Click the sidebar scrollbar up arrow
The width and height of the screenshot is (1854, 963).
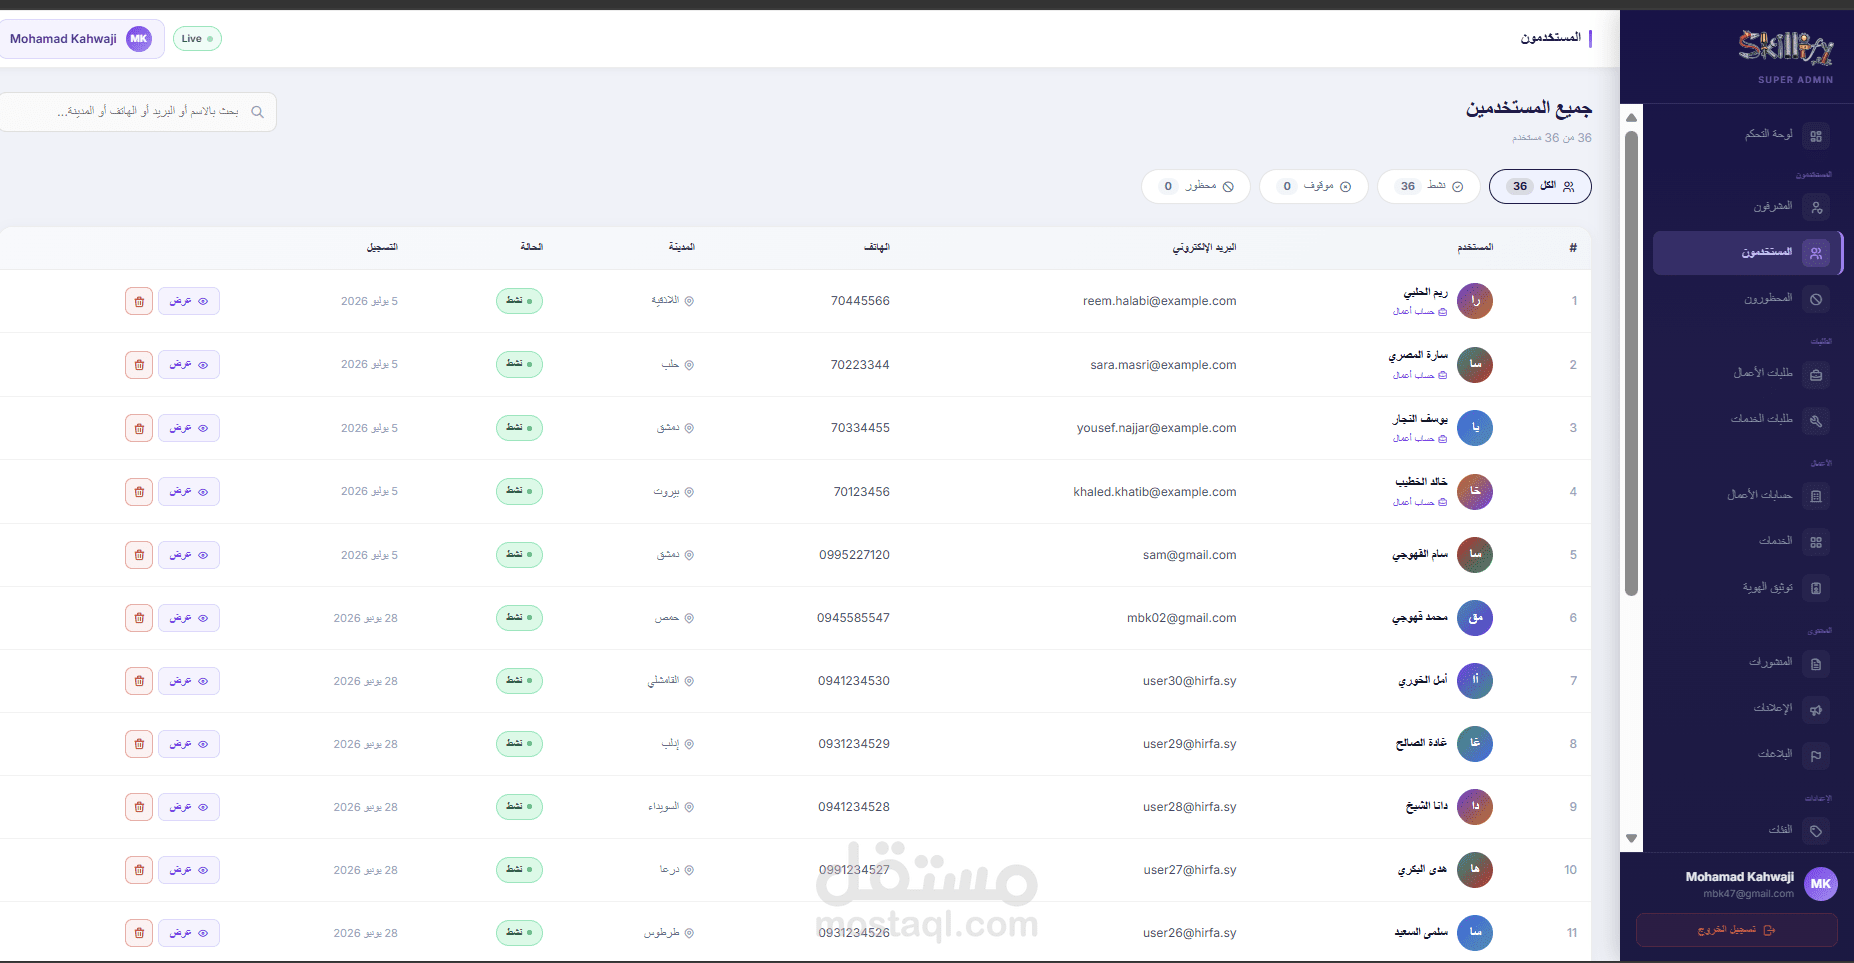coord(1631,118)
